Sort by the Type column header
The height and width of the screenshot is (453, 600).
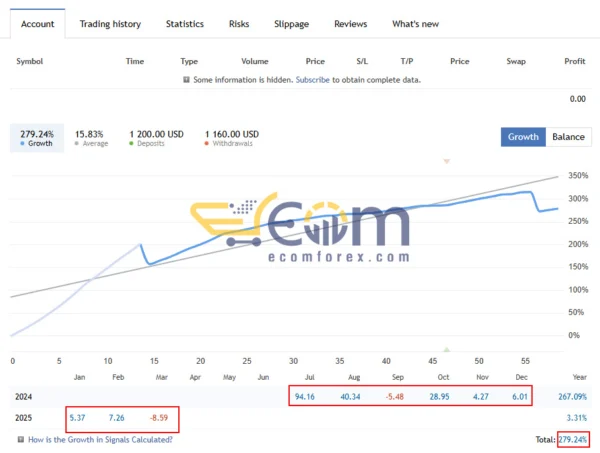coord(189,61)
